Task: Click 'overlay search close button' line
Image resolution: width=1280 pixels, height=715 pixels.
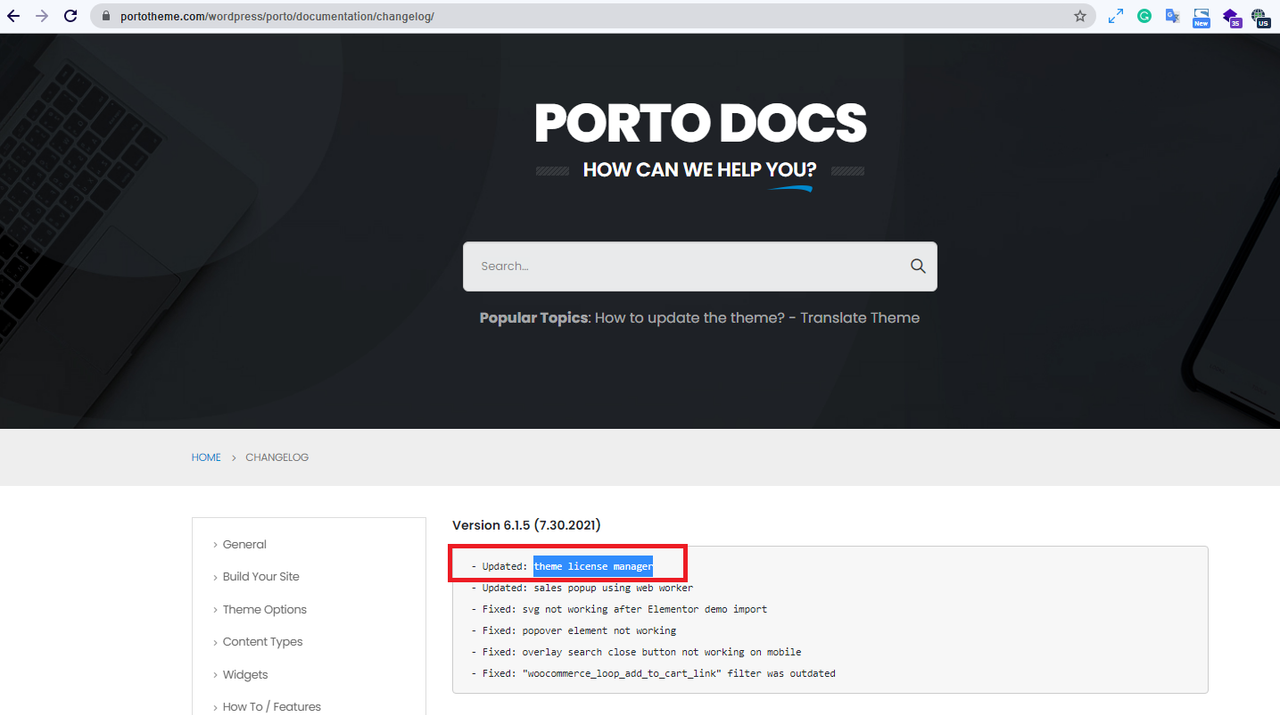Action: coord(636,652)
